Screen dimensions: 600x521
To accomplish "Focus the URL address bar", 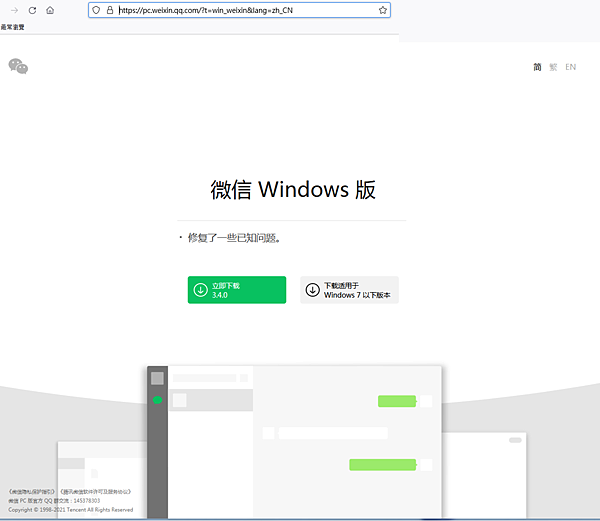I will (240, 10).
